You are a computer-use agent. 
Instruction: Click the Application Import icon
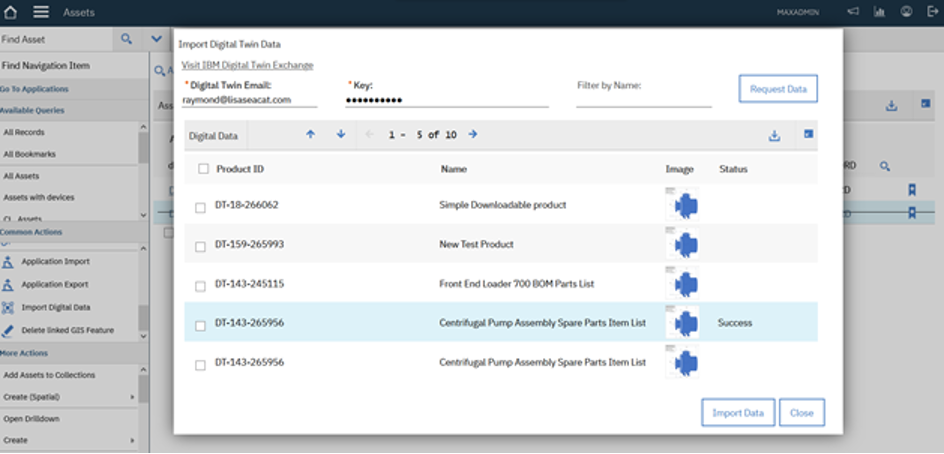(8, 262)
